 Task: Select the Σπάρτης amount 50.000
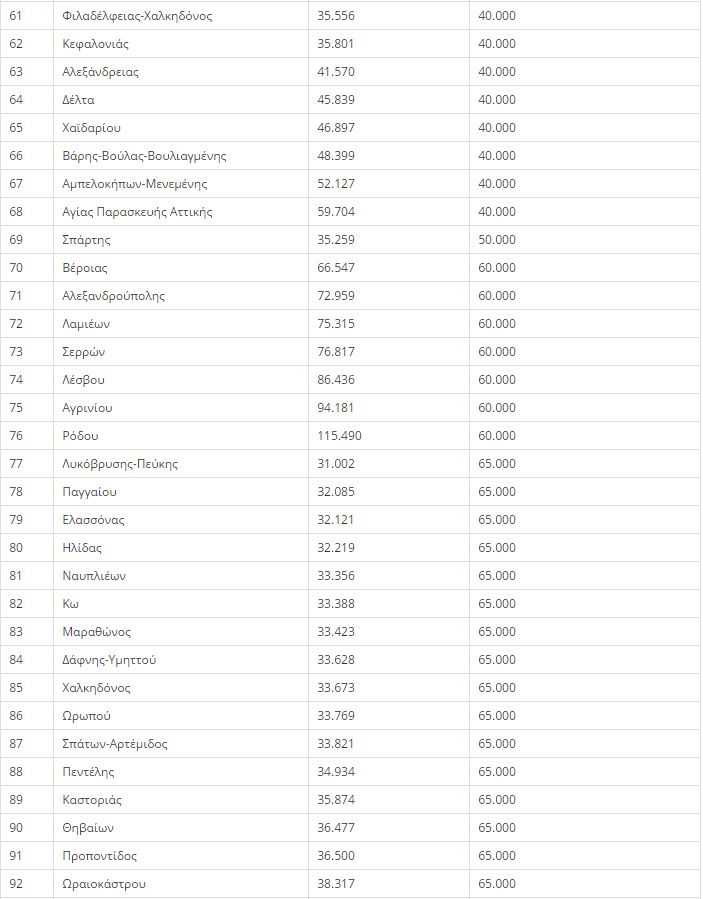click(x=497, y=240)
